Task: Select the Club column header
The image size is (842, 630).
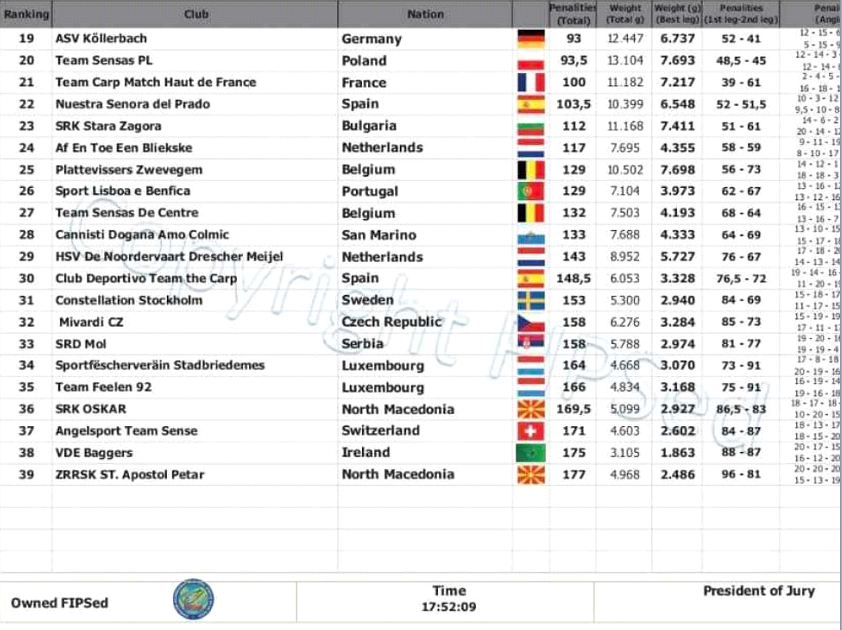Action: click(196, 14)
